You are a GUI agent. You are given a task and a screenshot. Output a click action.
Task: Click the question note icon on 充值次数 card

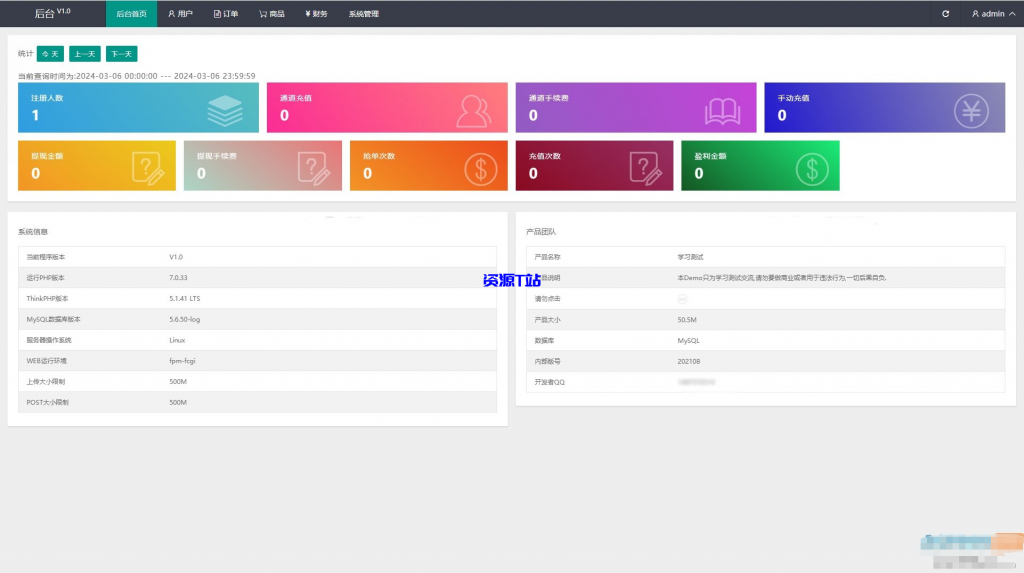(x=646, y=167)
